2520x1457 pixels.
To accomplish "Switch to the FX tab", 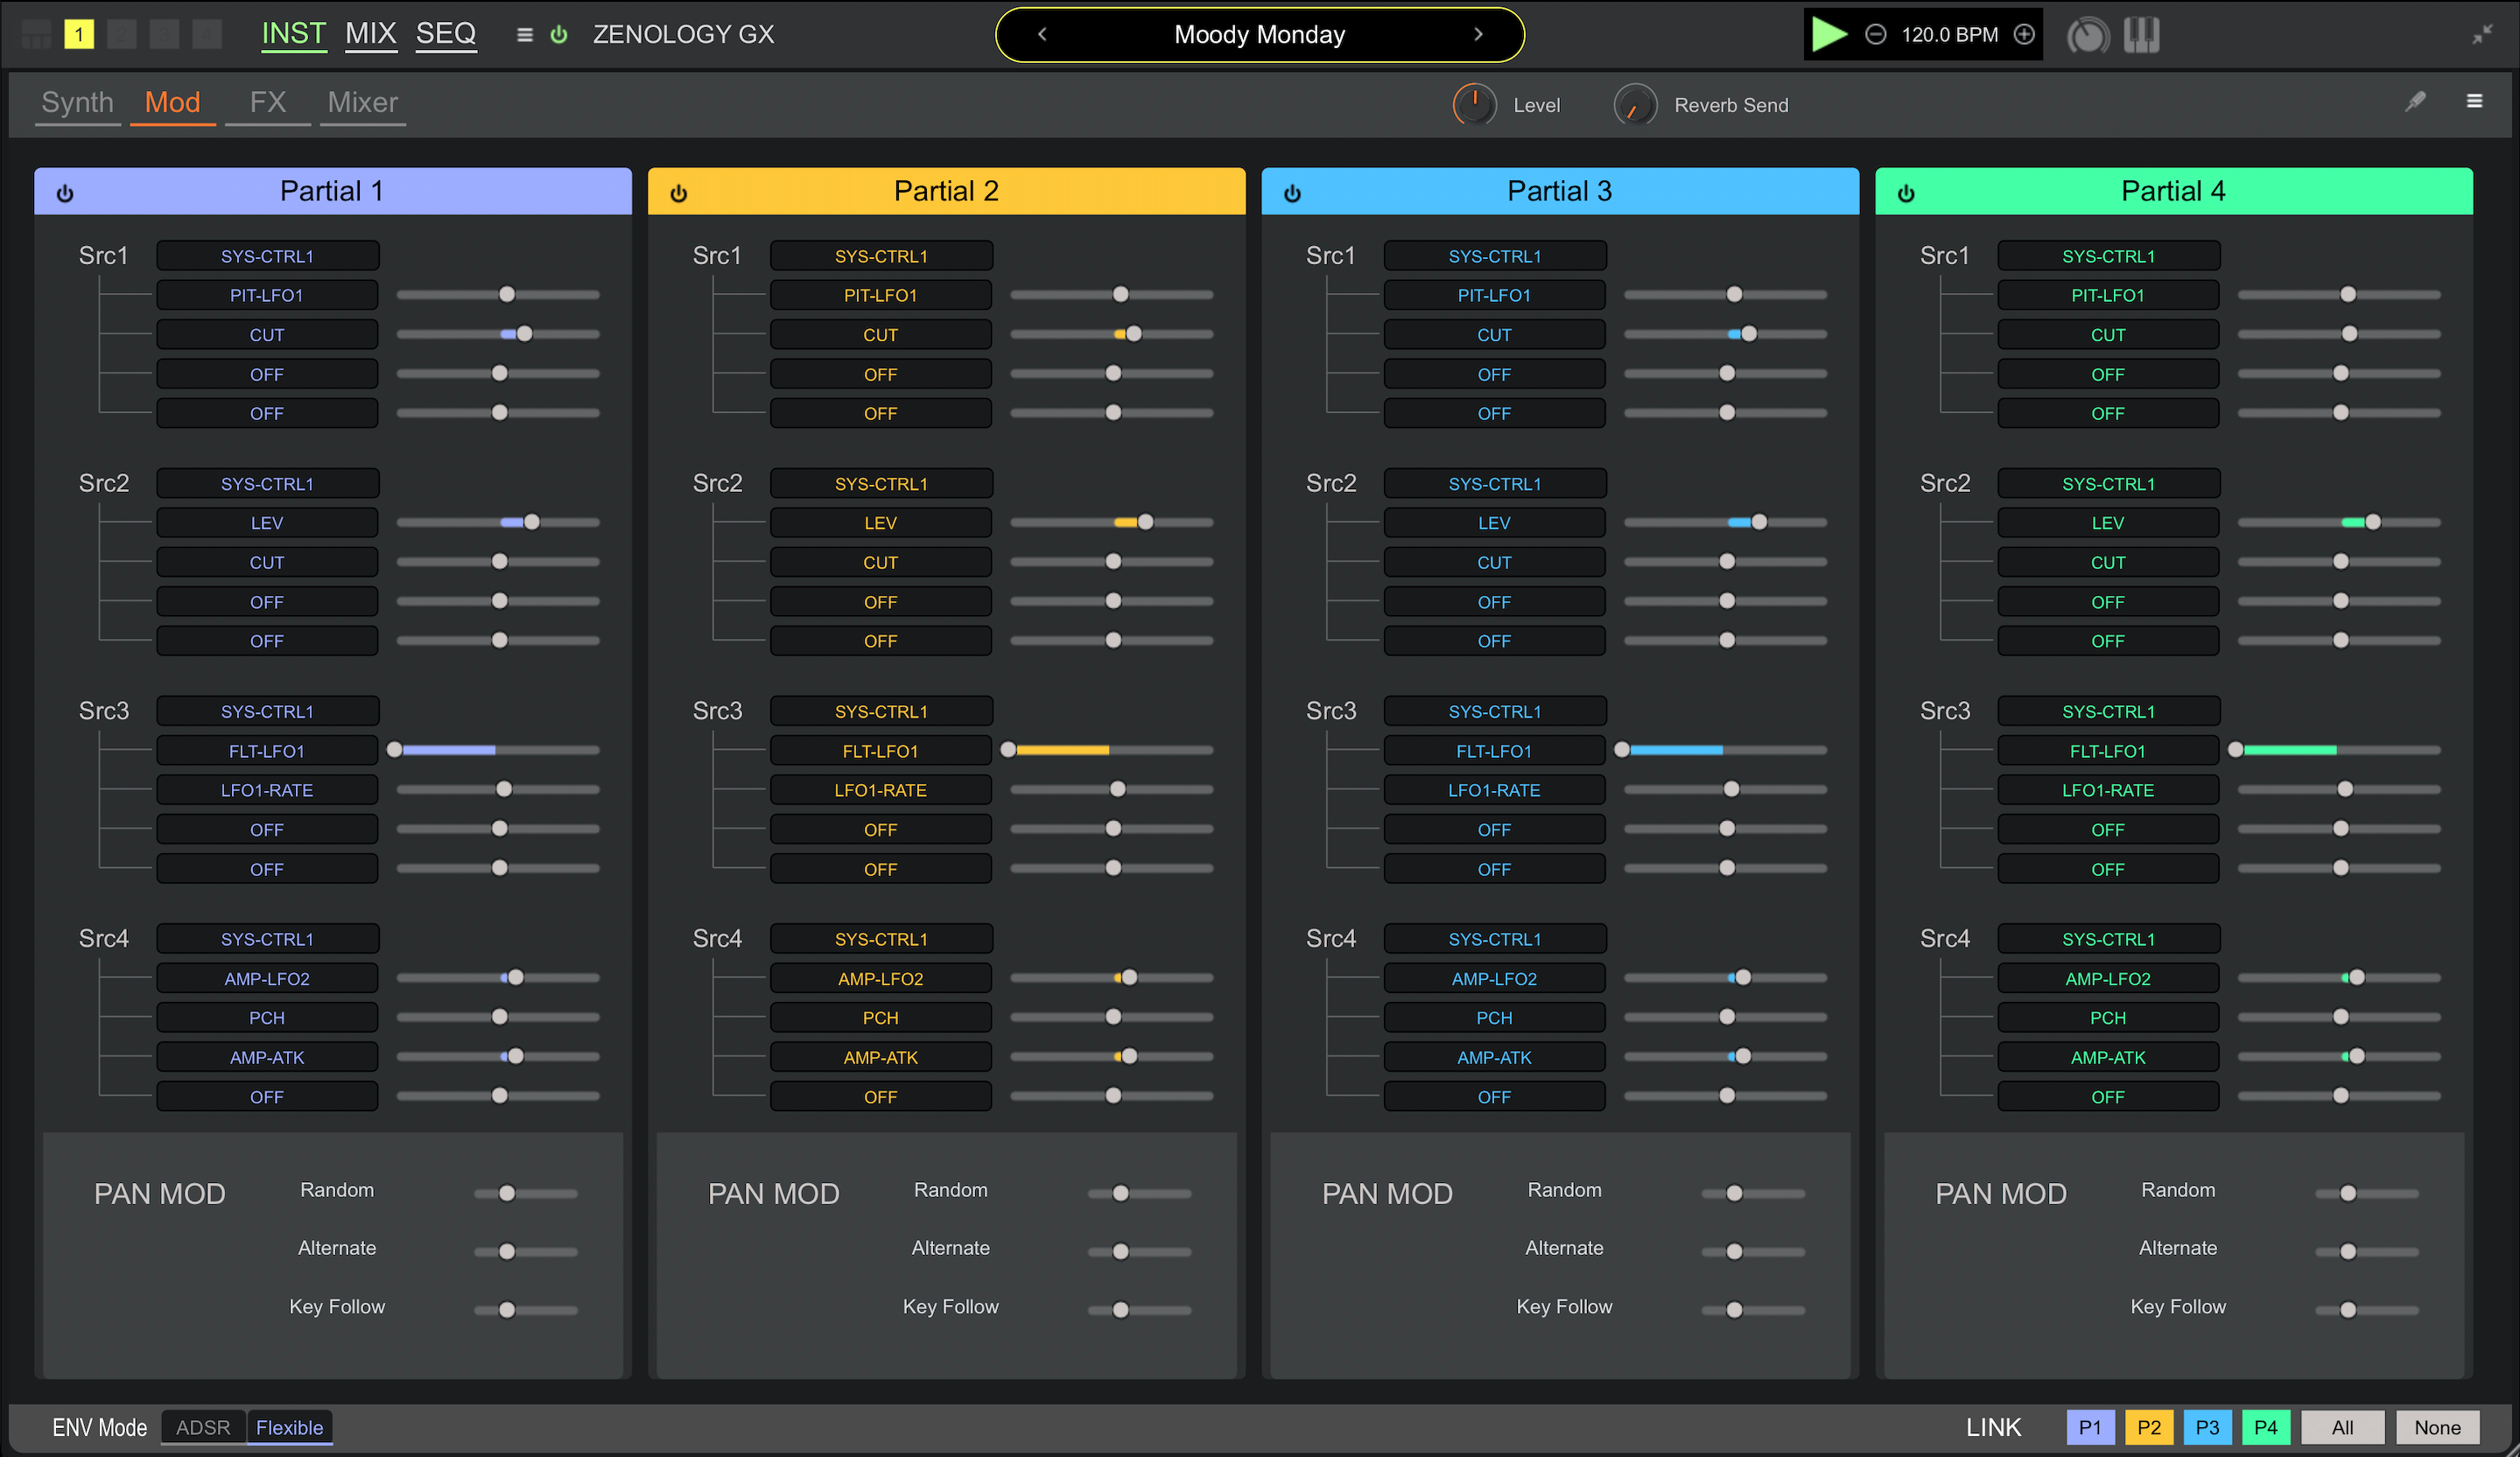I will tap(267, 103).
